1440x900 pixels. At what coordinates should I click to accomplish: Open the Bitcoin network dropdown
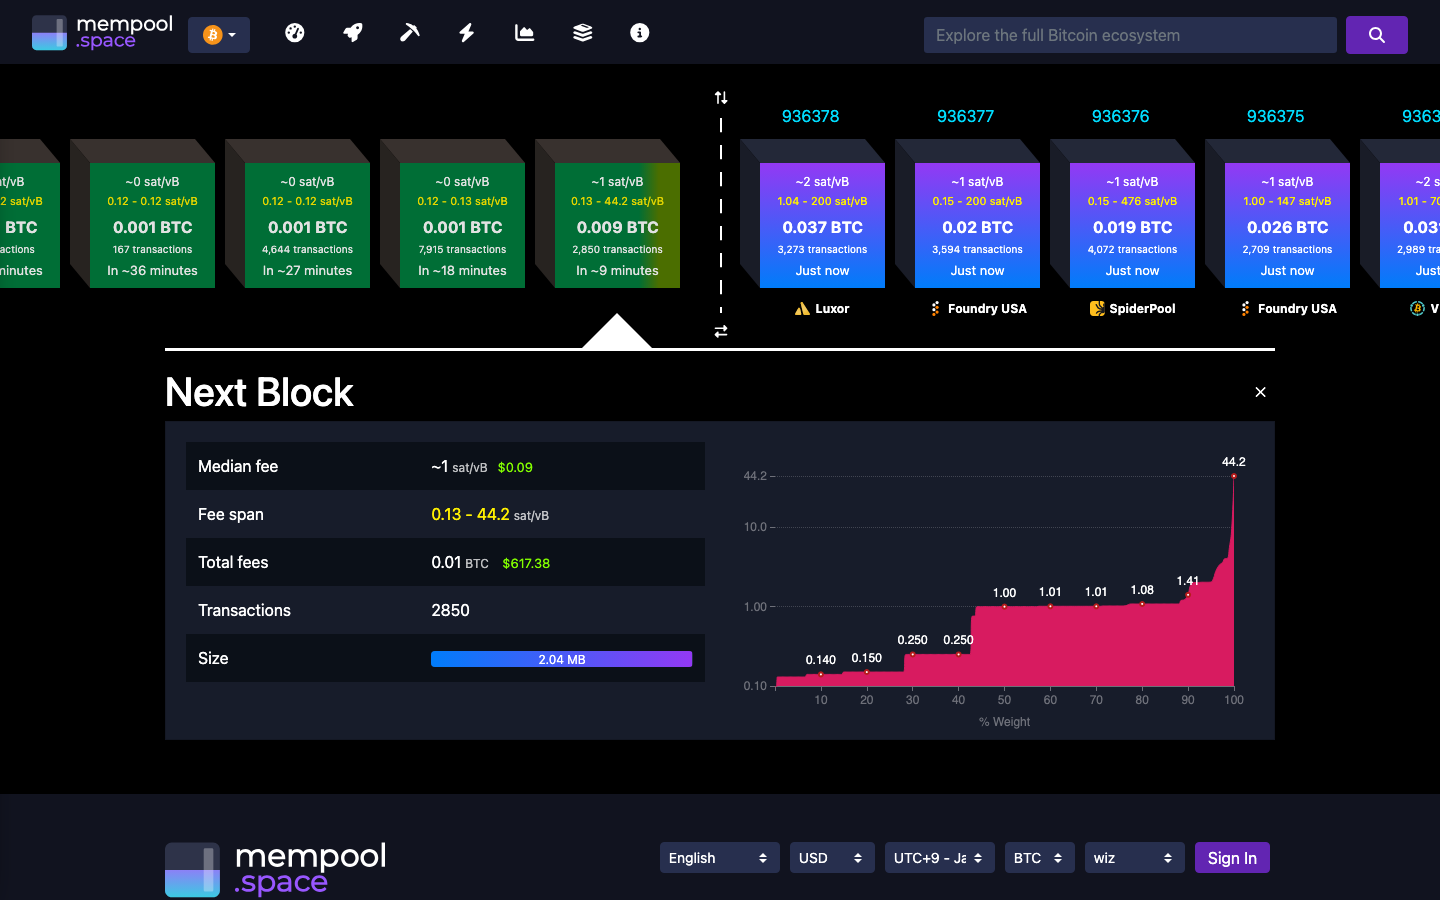218,32
